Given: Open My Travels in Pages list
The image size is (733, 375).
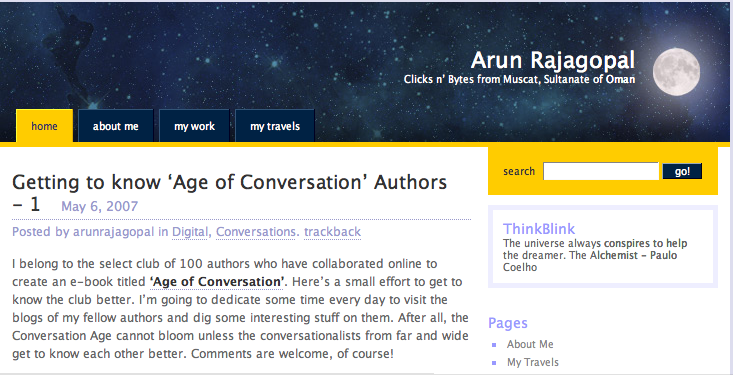Looking at the screenshot, I should click(533, 362).
